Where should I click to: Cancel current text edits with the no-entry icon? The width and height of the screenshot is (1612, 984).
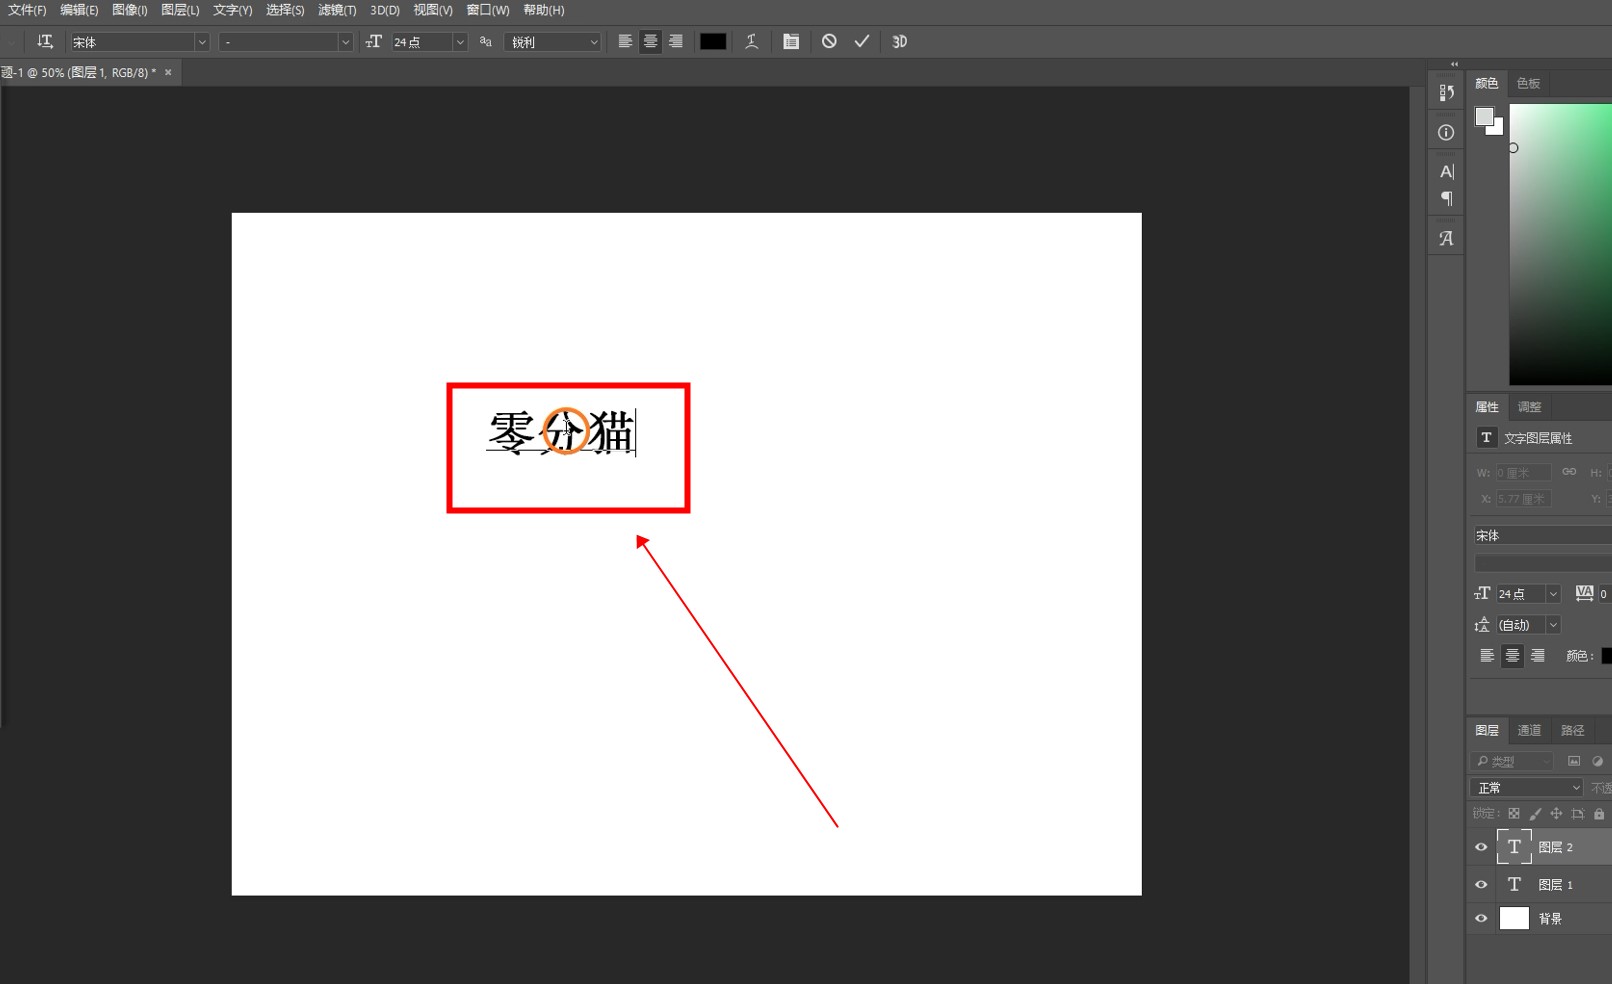click(x=829, y=42)
